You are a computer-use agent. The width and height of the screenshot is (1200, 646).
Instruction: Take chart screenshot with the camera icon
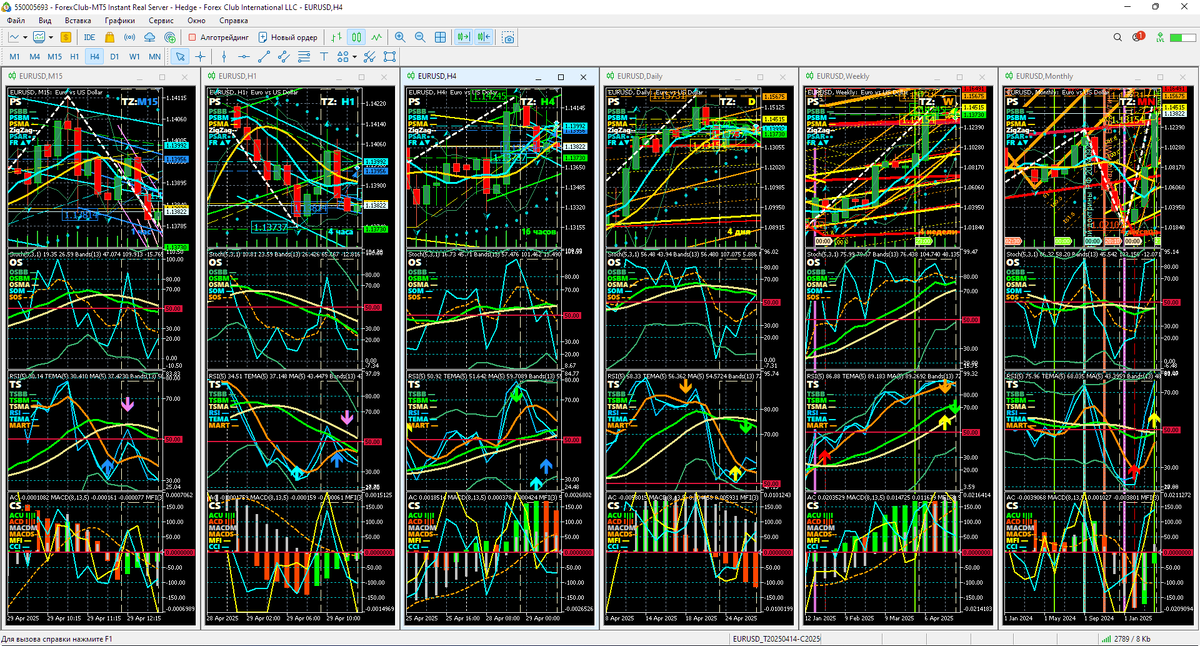pyautogui.click(x=508, y=37)
